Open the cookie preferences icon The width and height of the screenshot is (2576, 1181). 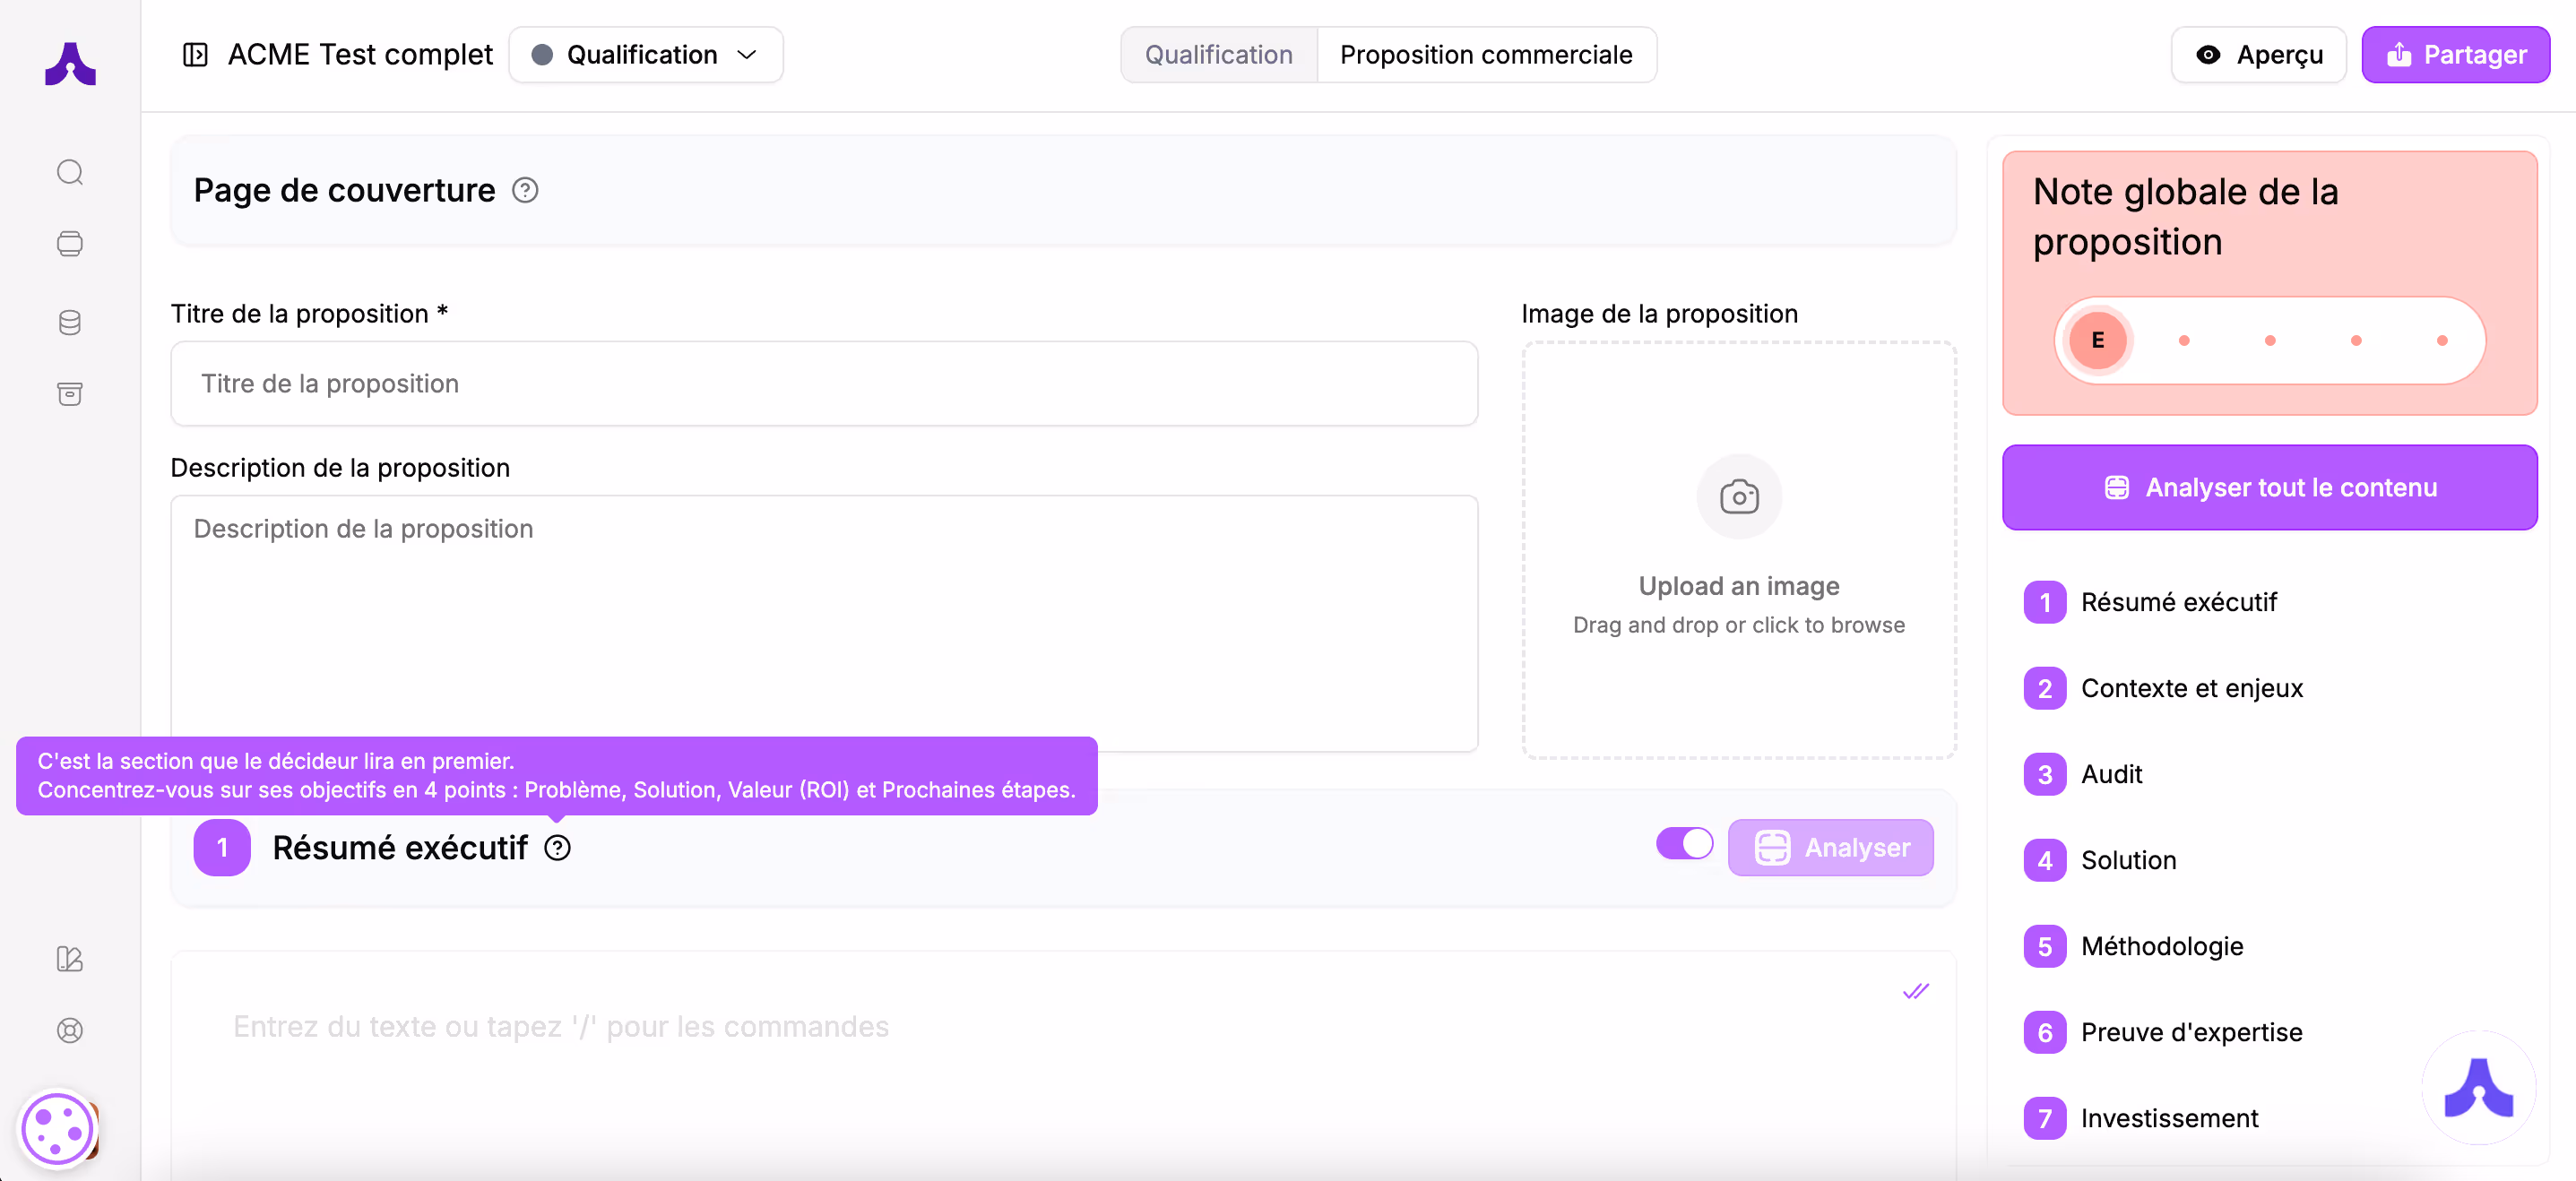pyautogui.click(x=57, y=1130)
